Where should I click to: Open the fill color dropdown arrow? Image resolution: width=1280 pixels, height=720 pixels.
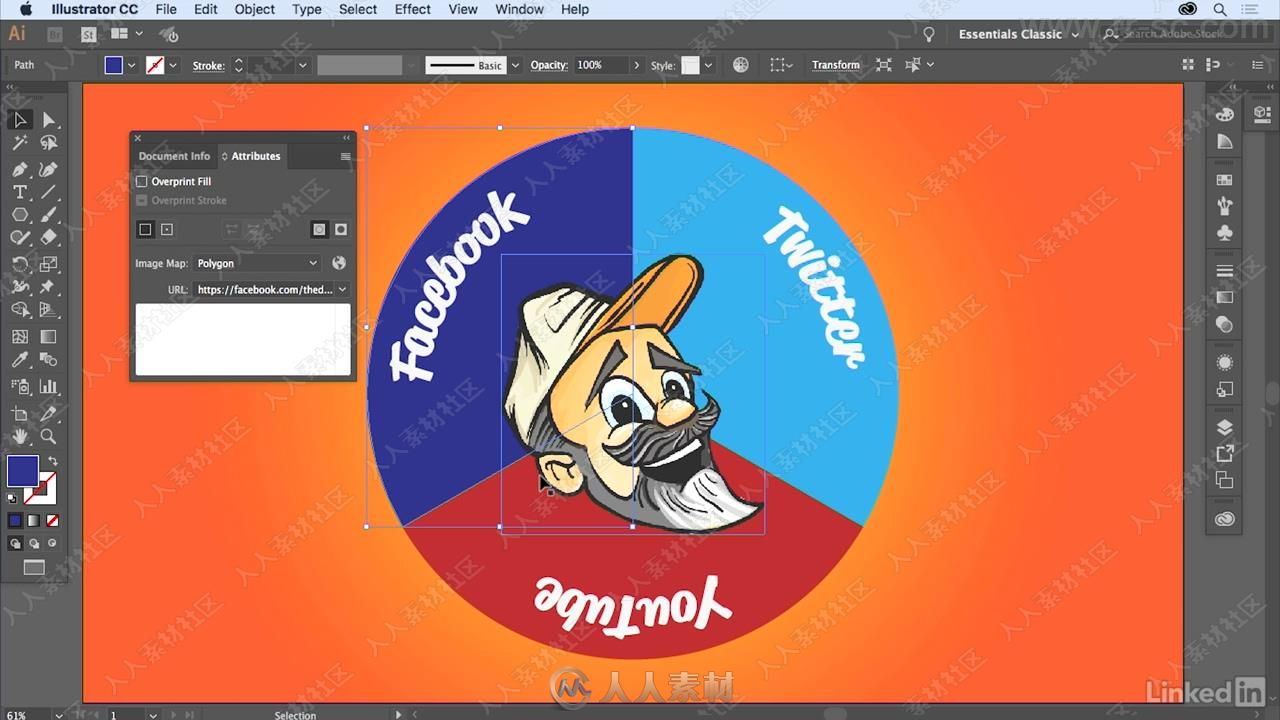coord(132,65)
